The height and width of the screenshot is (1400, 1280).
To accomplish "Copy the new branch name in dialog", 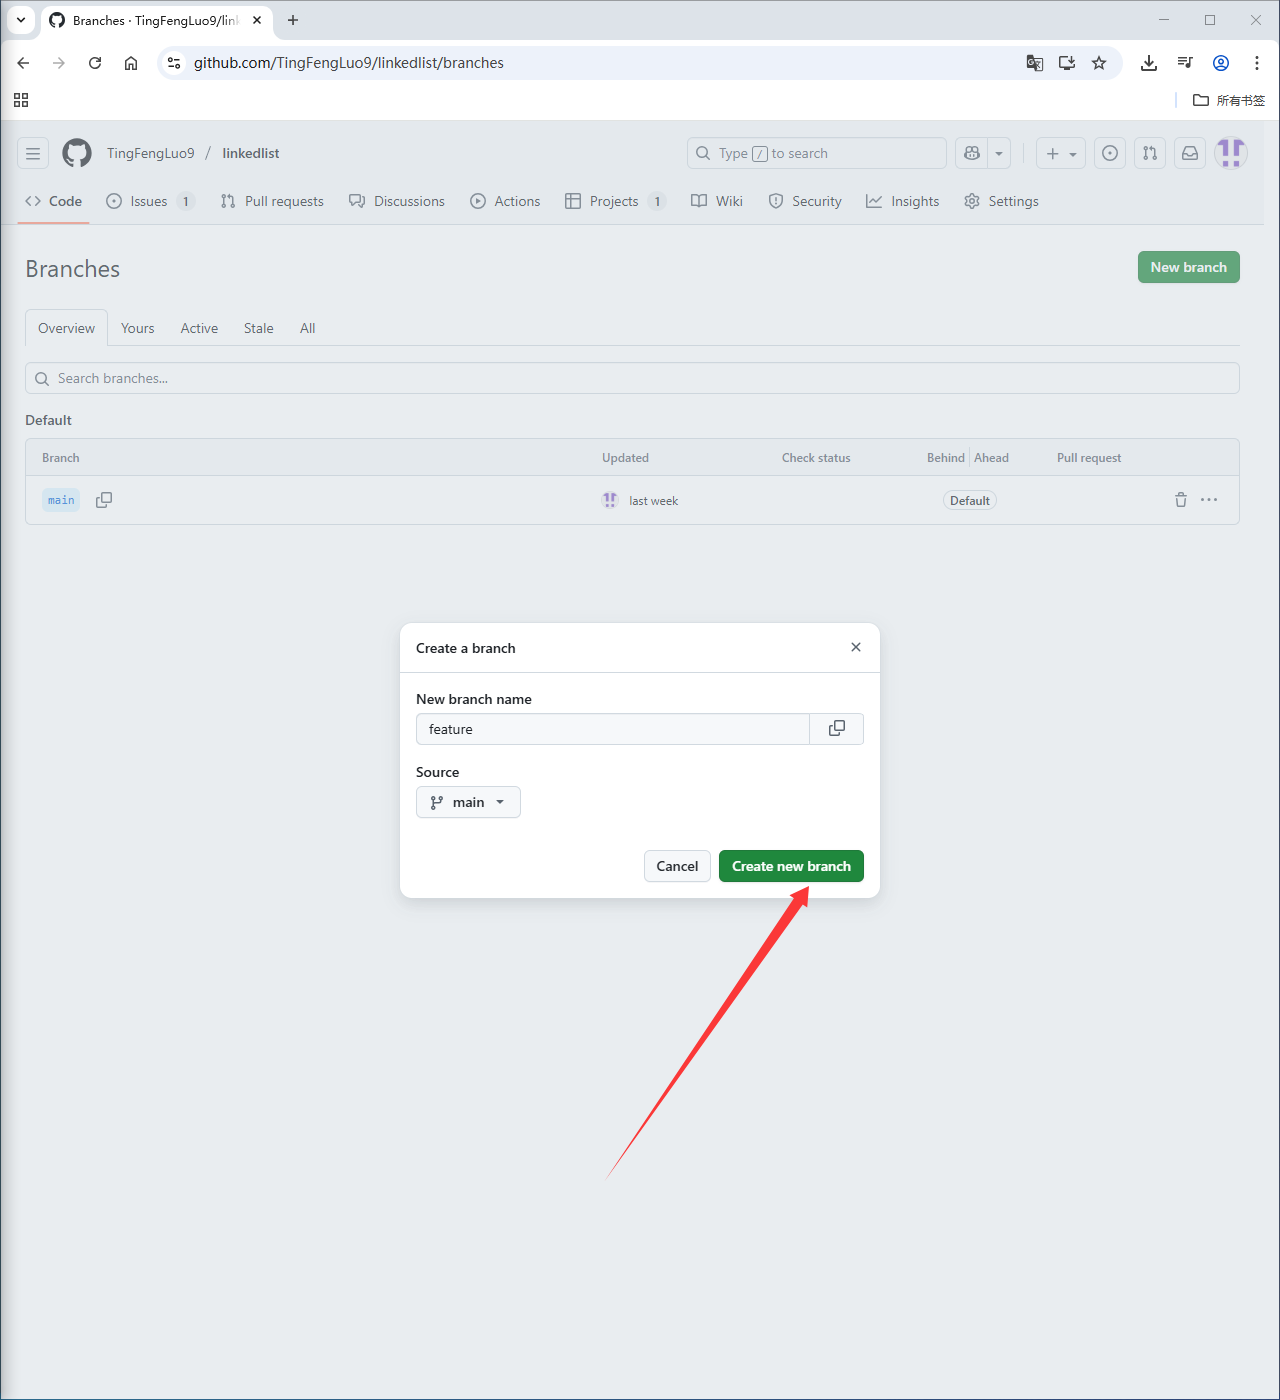I will click(837, 729).
